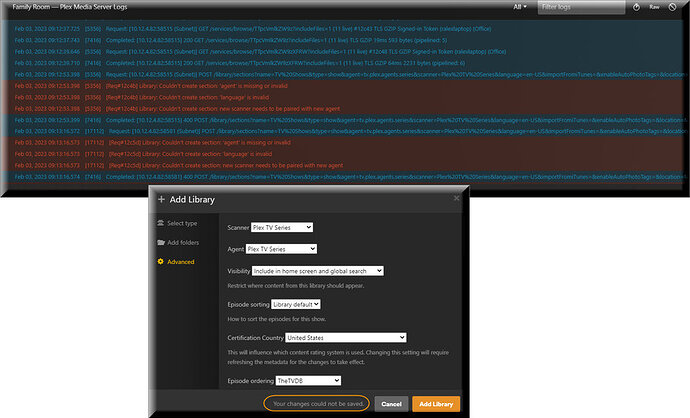Click the Advanced gear icon

(161, 261)
